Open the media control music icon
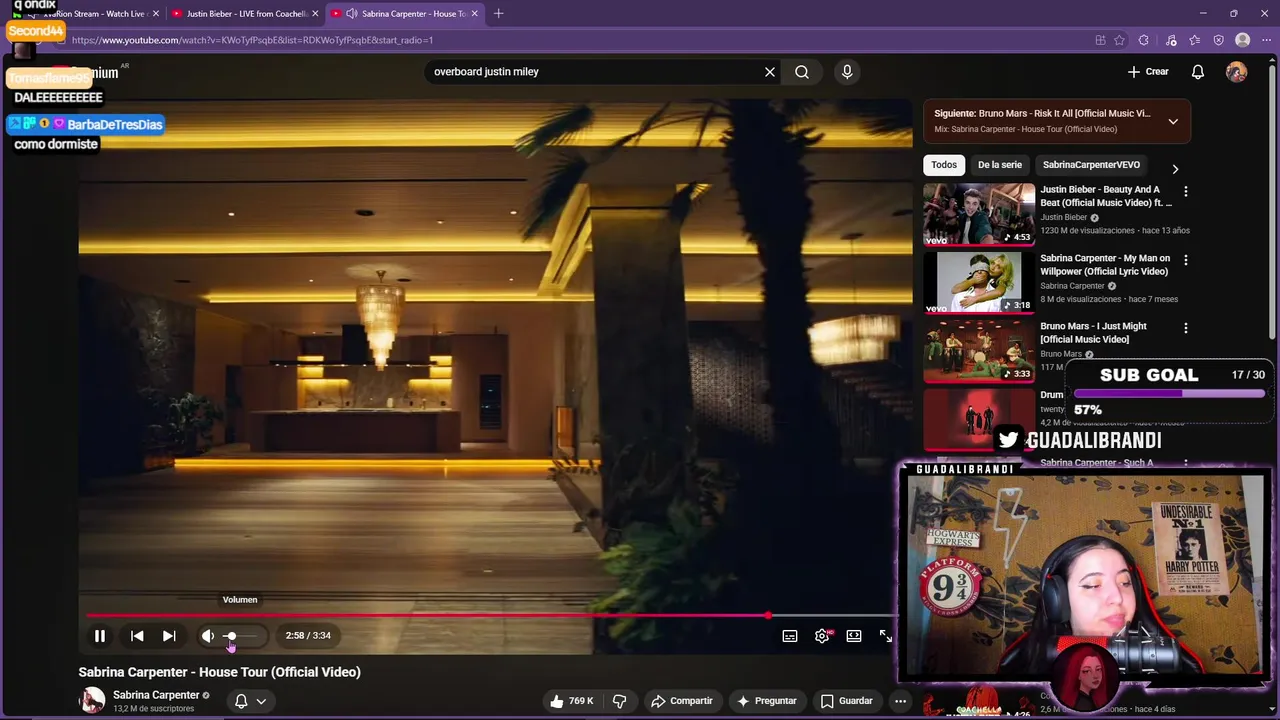This screenshot has height=720, width=1280. [1171, 40]
